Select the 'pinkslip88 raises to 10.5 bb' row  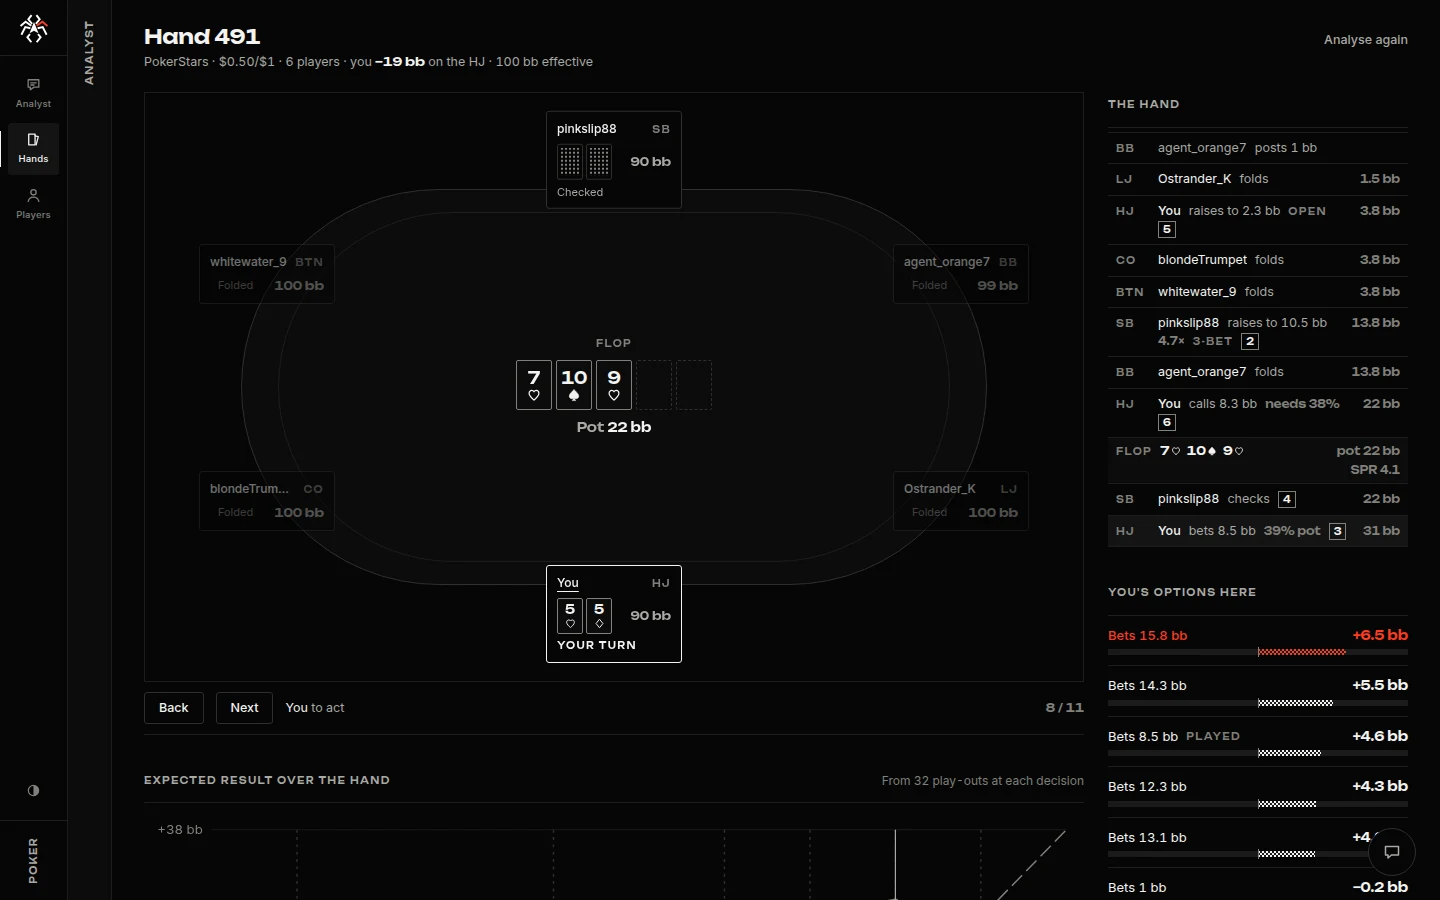[1258, 332]
